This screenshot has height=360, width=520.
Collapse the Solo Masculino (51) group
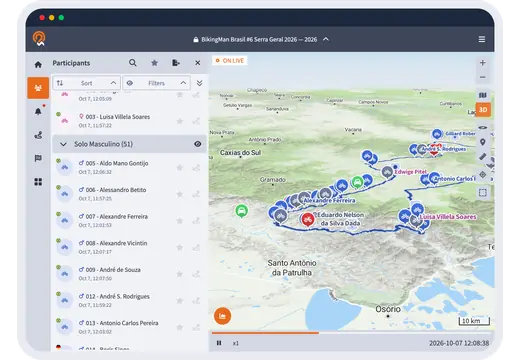(63, 144)
